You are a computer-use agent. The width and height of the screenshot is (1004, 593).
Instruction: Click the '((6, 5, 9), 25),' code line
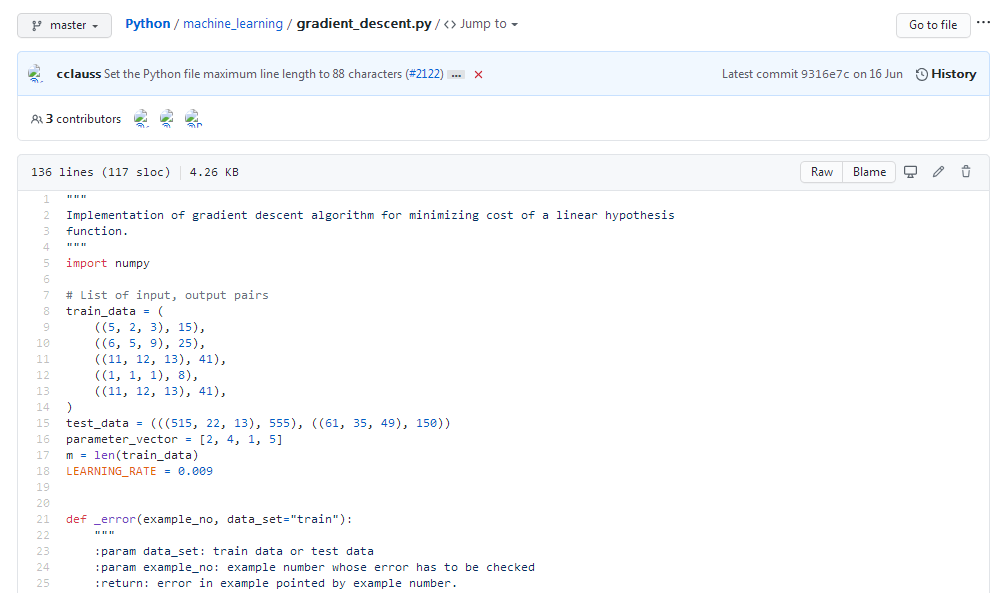click(150, 343)
